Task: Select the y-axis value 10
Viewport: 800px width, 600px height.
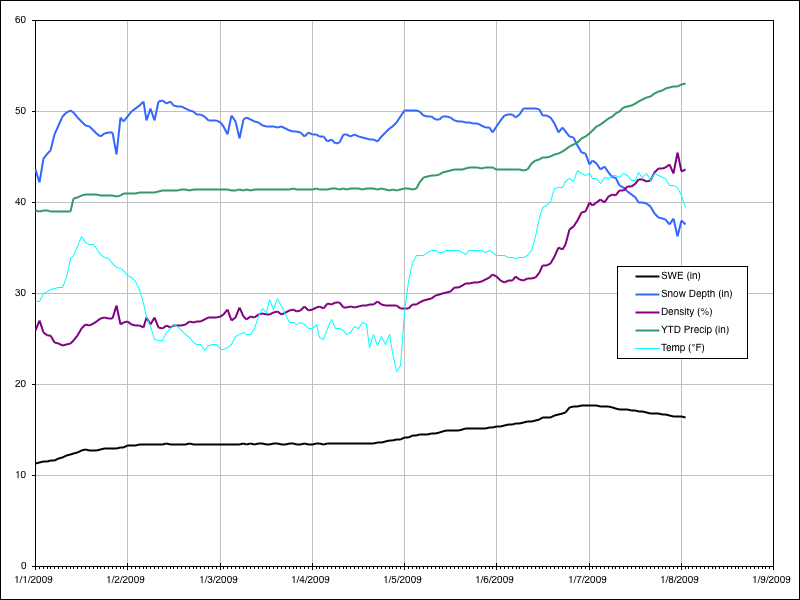Action: click(x=21, y=475)
